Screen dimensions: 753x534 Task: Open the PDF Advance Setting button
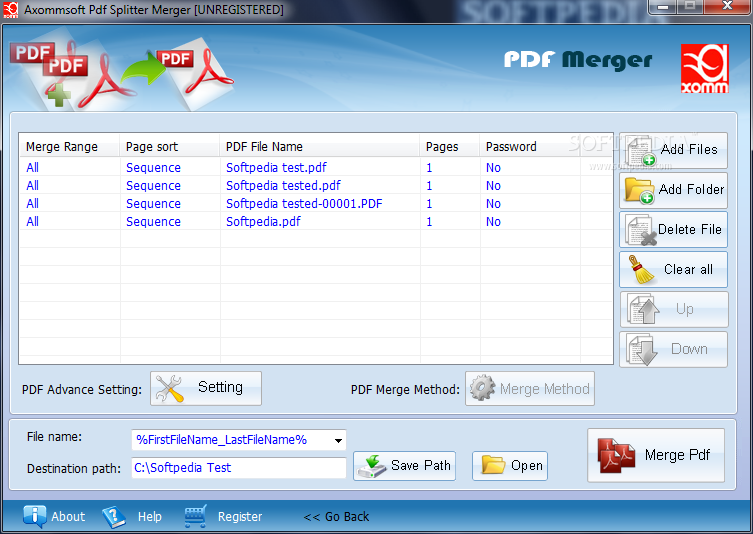[206, 388]
